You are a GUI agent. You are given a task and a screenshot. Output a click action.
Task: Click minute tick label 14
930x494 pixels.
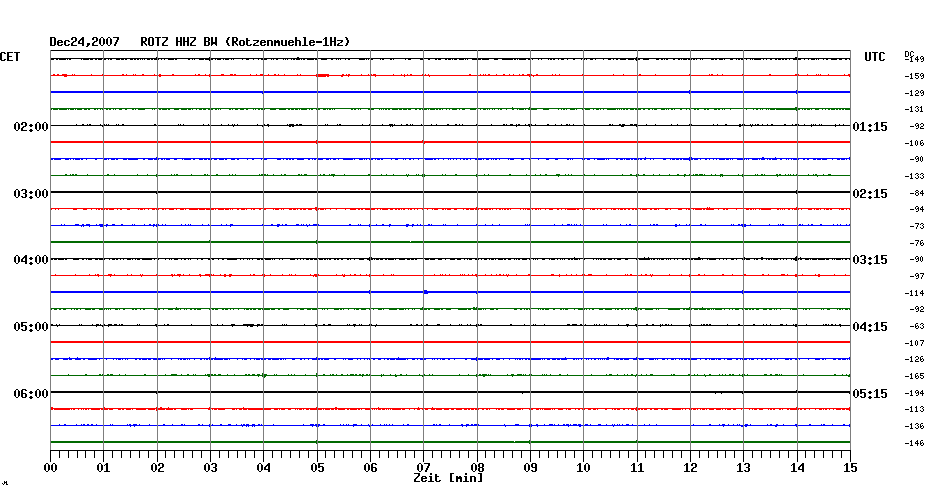[x=797, y=468]
